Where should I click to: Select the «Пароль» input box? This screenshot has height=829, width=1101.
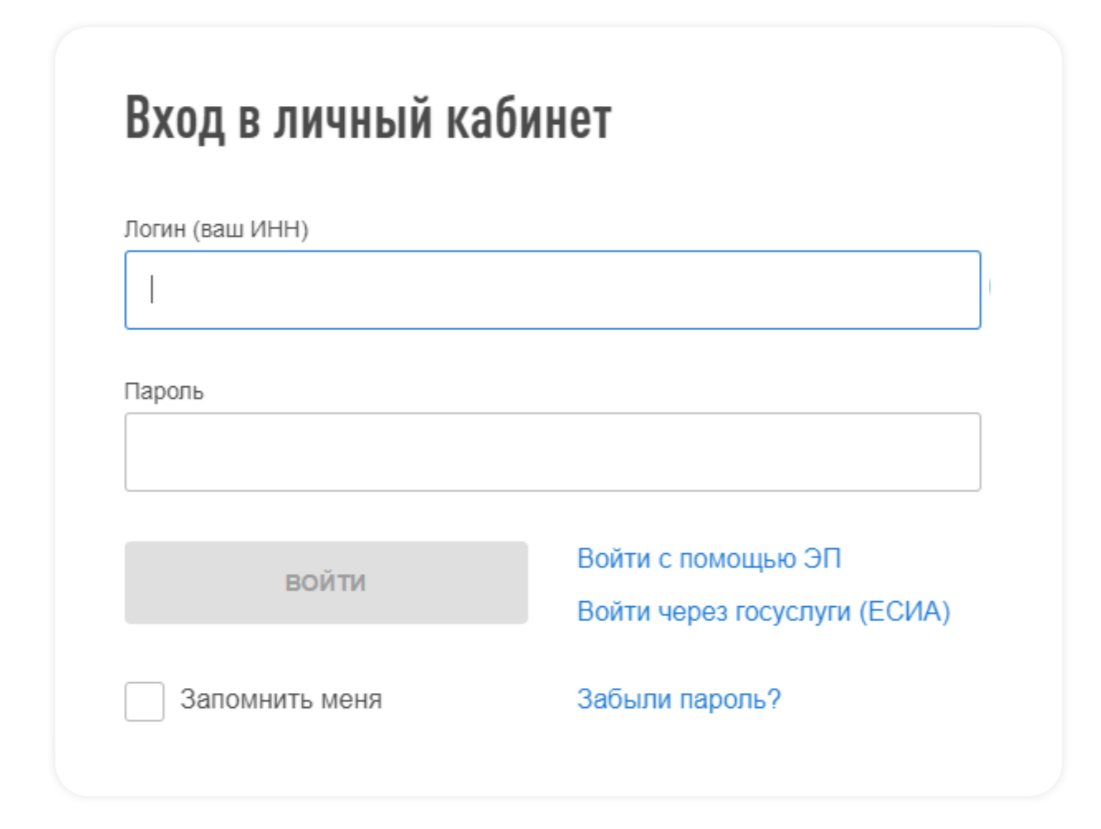[553, 452]
